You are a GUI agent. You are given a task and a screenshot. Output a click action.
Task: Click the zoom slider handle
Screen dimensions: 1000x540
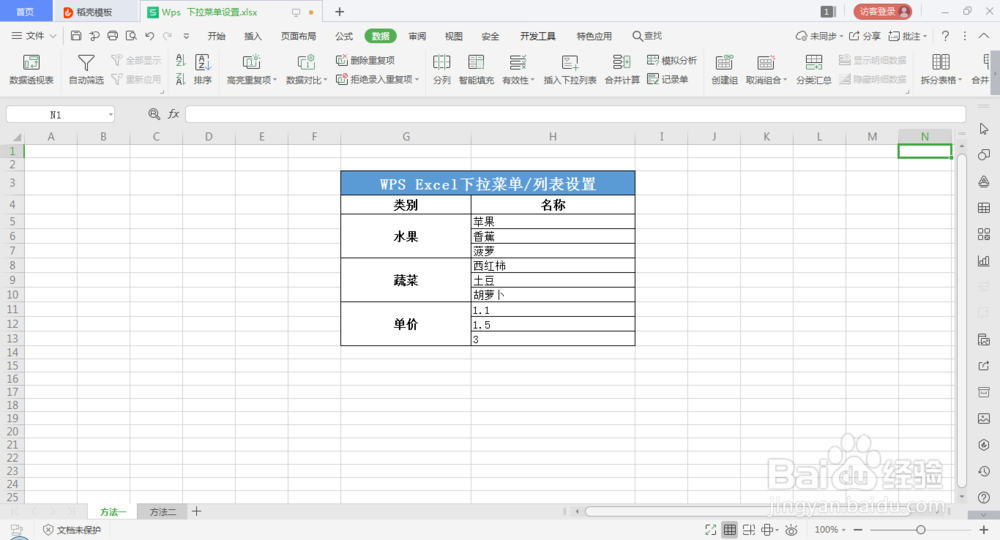[x=920, y=529]
